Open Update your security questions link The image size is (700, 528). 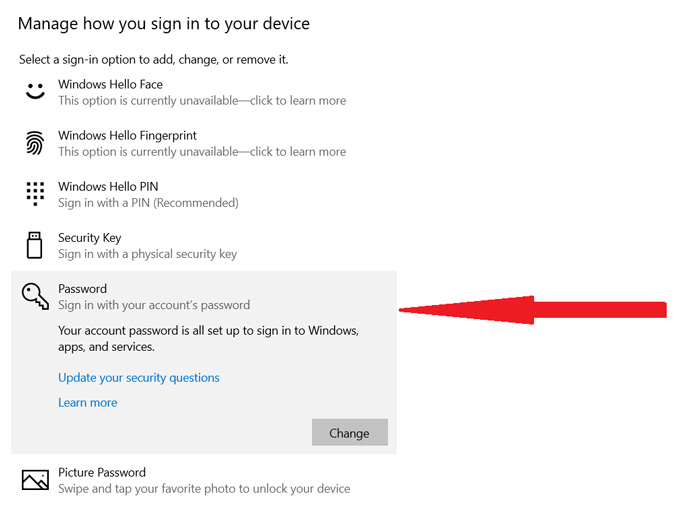tap(139, 378)
